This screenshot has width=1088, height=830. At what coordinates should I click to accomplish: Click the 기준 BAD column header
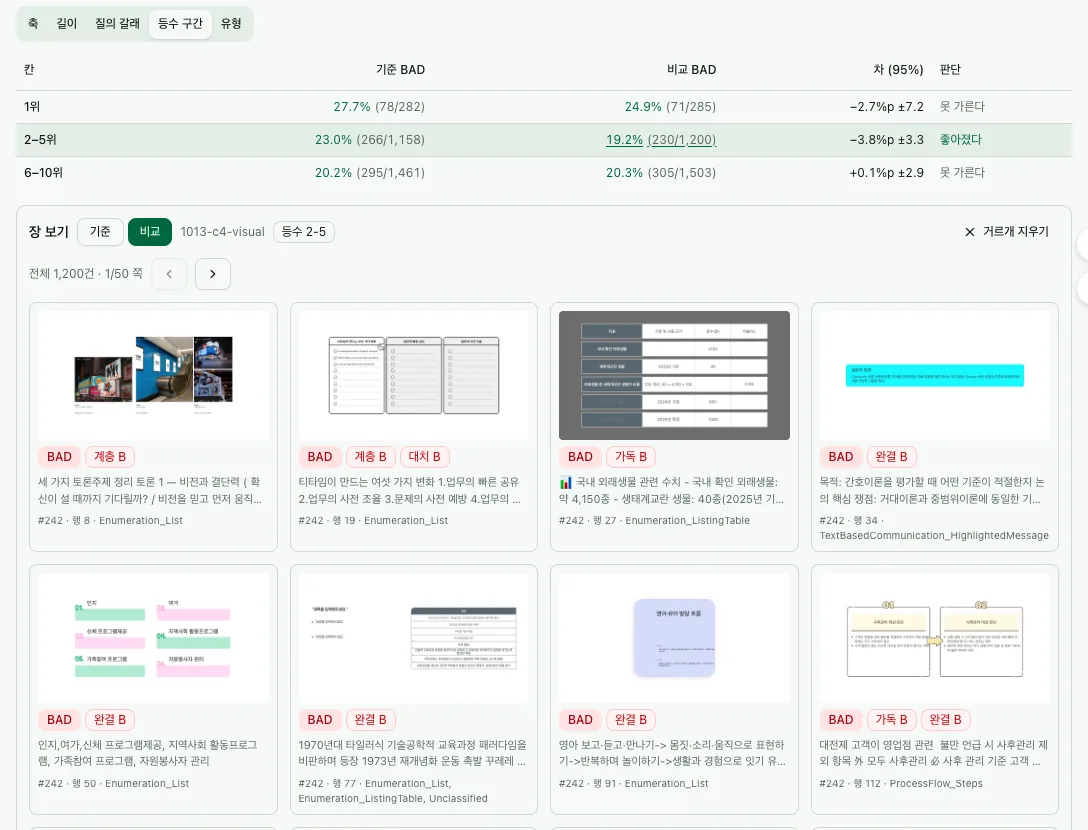(x=400, y=69)
